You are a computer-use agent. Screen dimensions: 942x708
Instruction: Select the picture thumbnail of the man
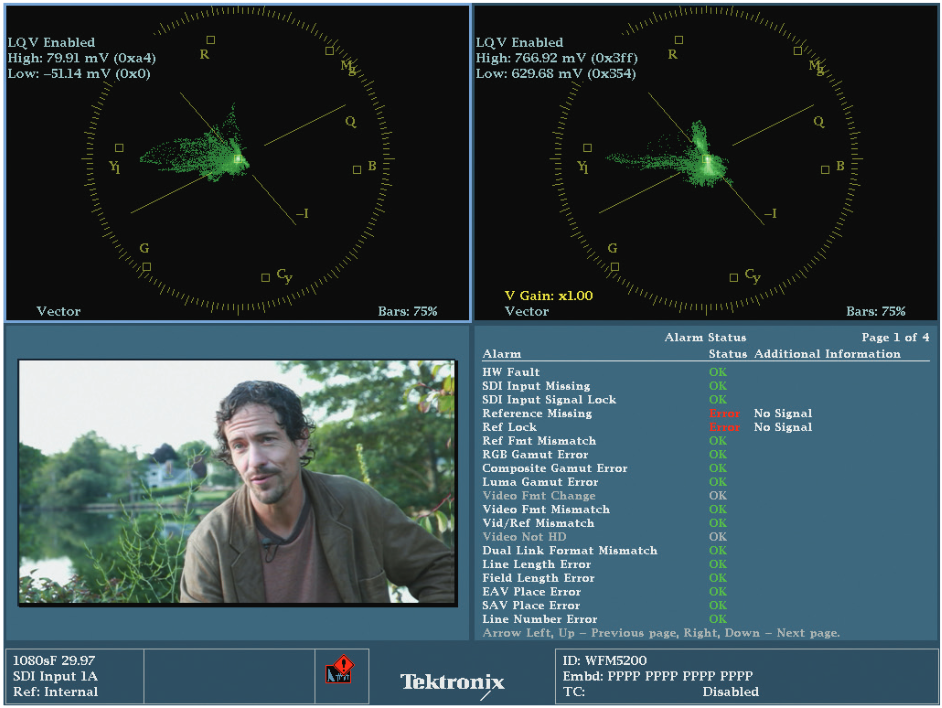pos(238,482)
